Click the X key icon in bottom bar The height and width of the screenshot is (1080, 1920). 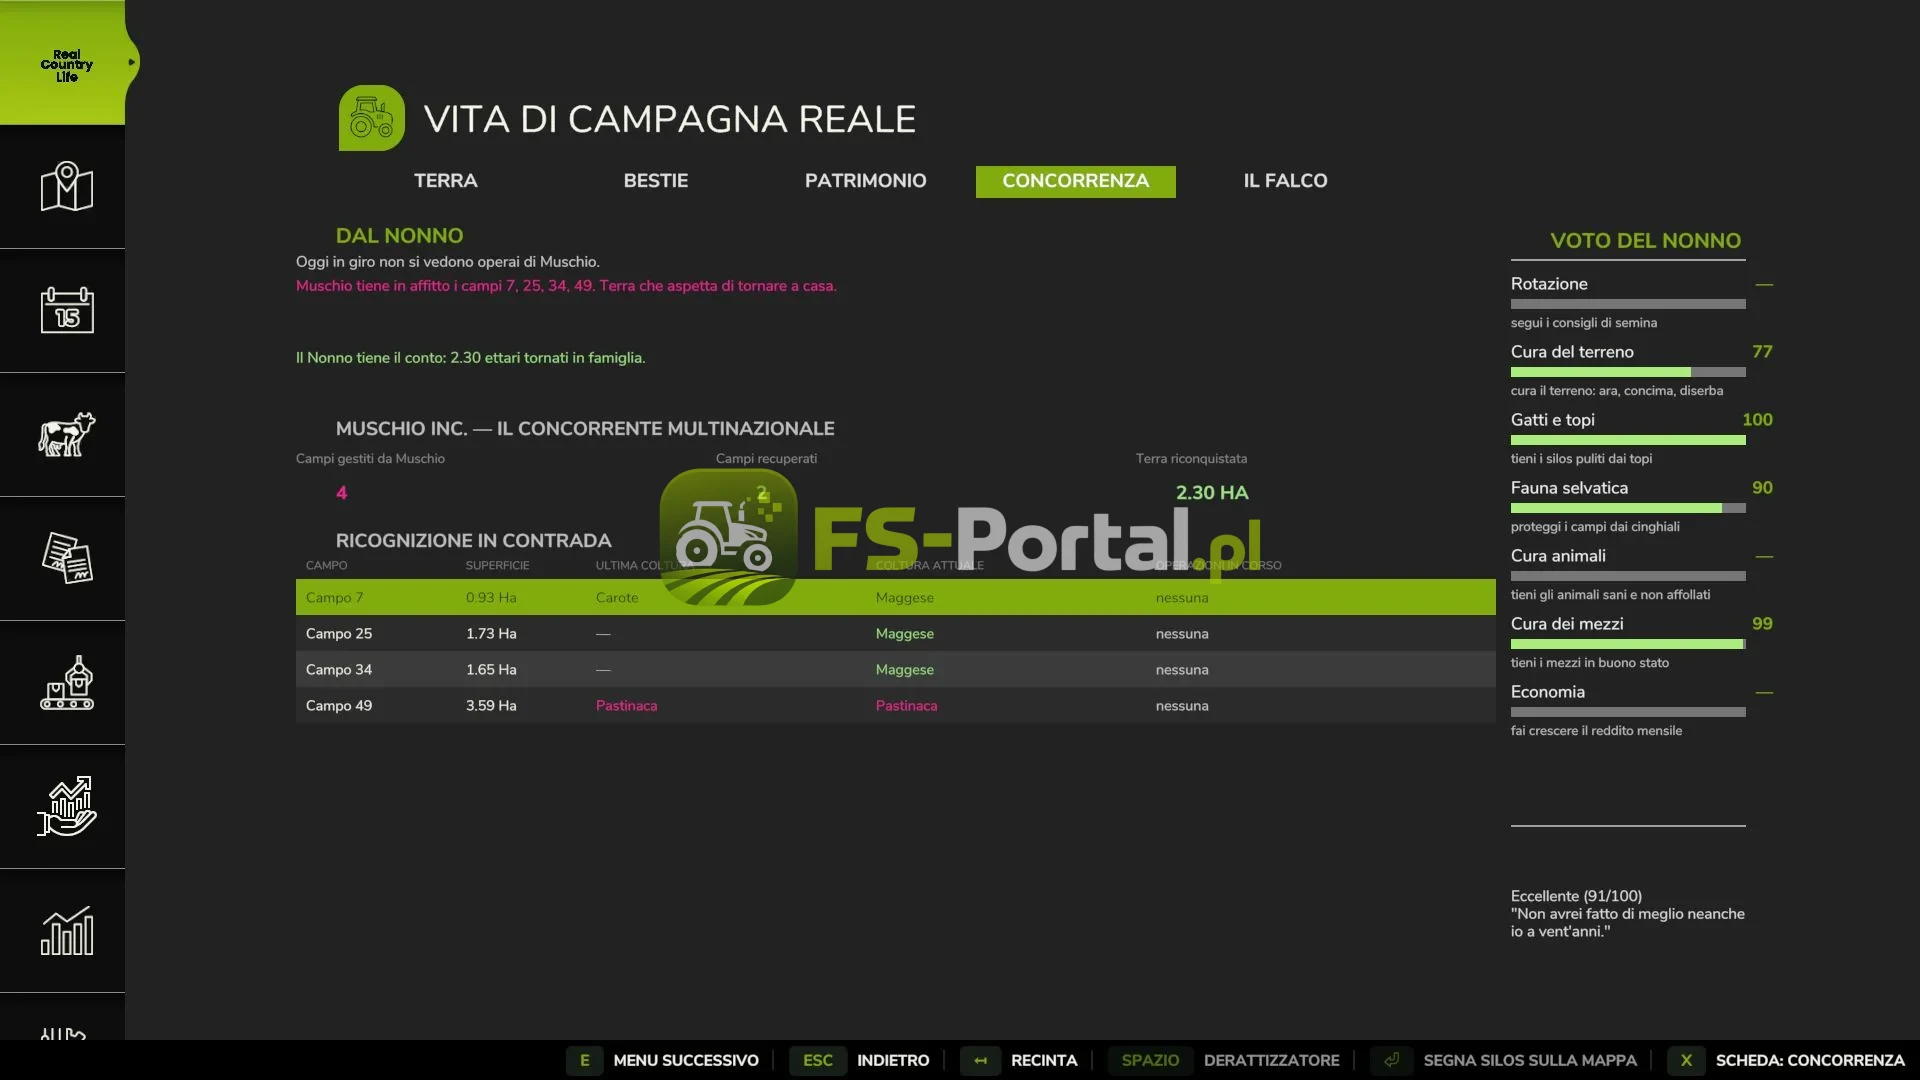point(1686,1060)
